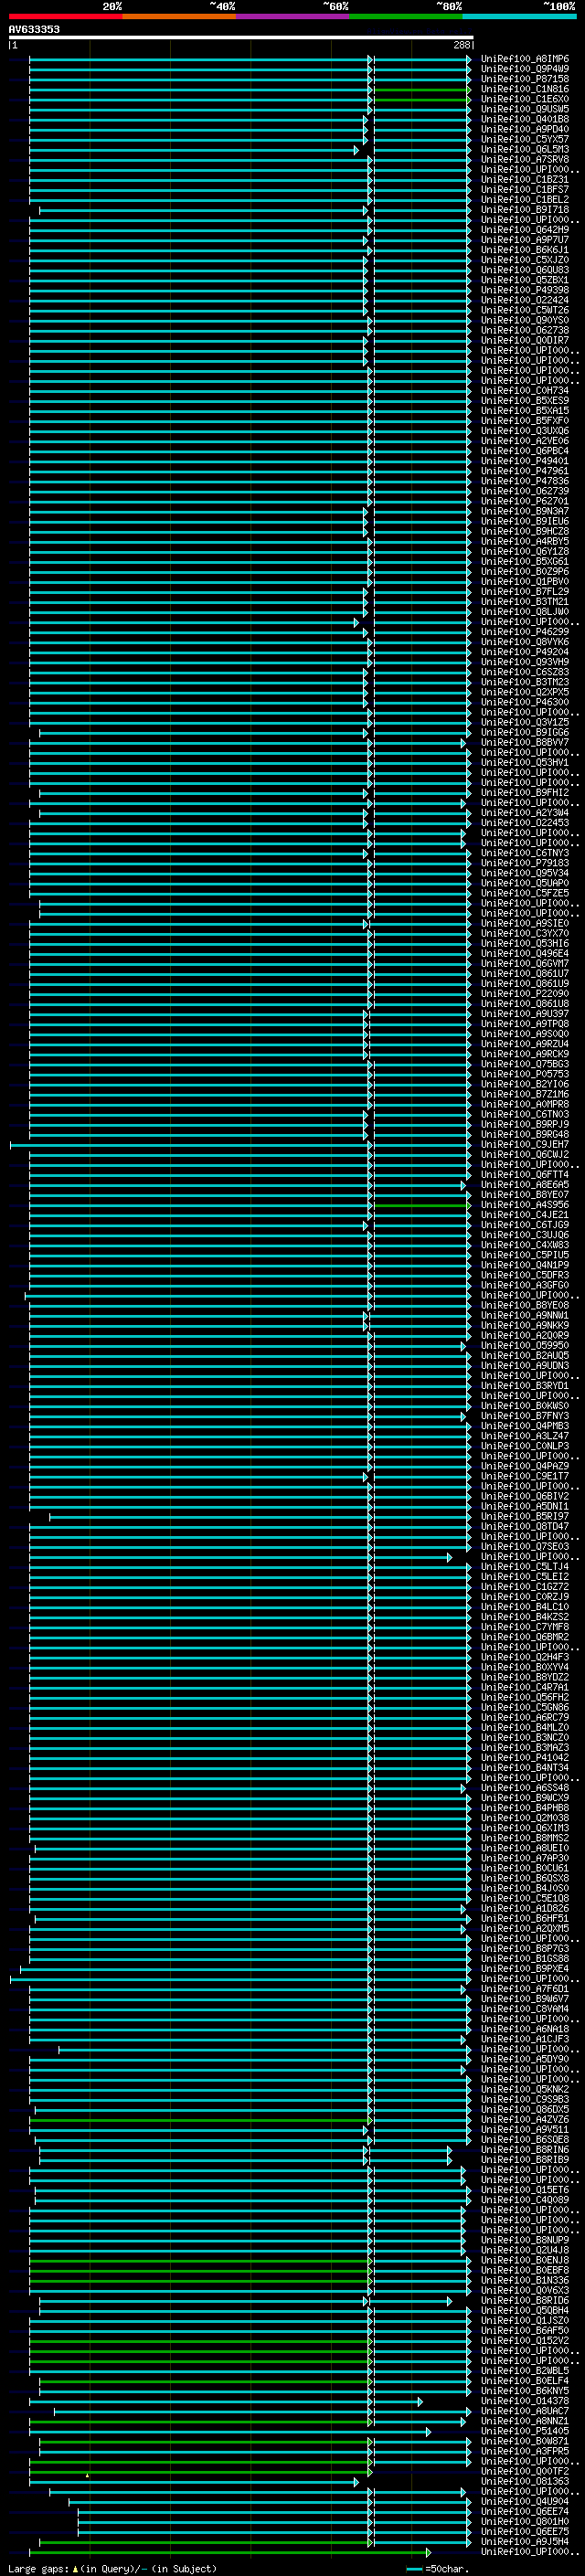Select label UniRef100_C4JE21
Viewport: 585px width, 2576px height.
pos(525,1216)
